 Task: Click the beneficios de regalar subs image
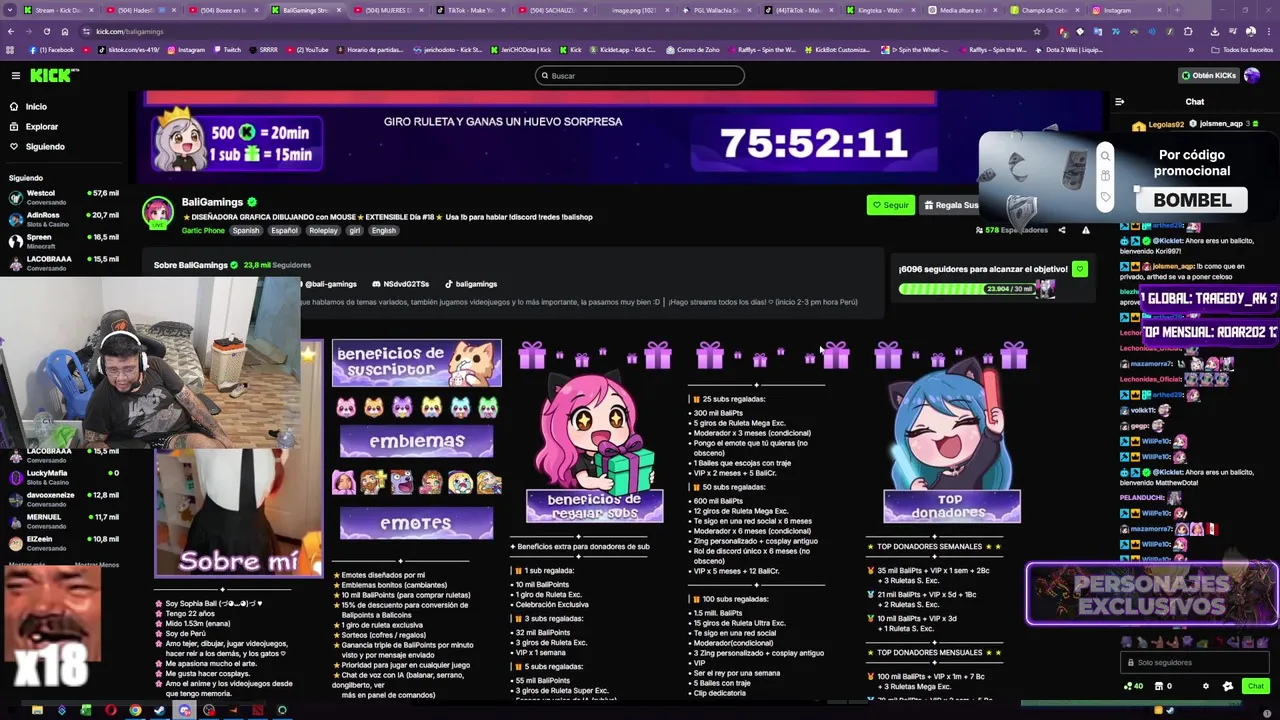tap(594, 448)
